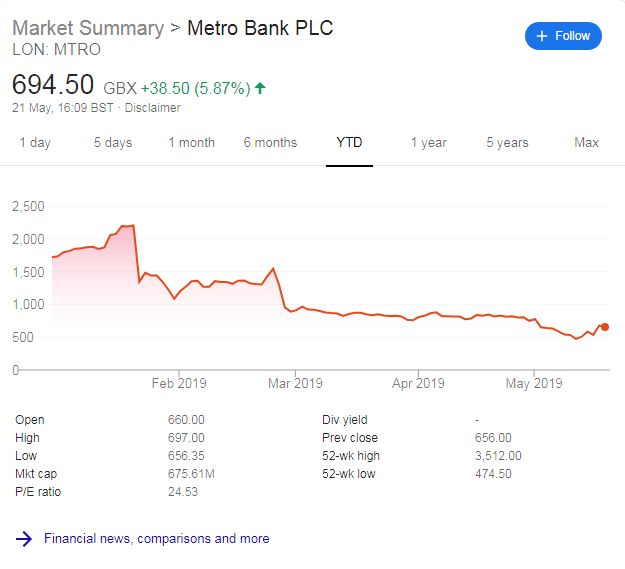This screenshot has height=569, width=625.
Task: Select the 6 months tab
Action: click(270, 143)
